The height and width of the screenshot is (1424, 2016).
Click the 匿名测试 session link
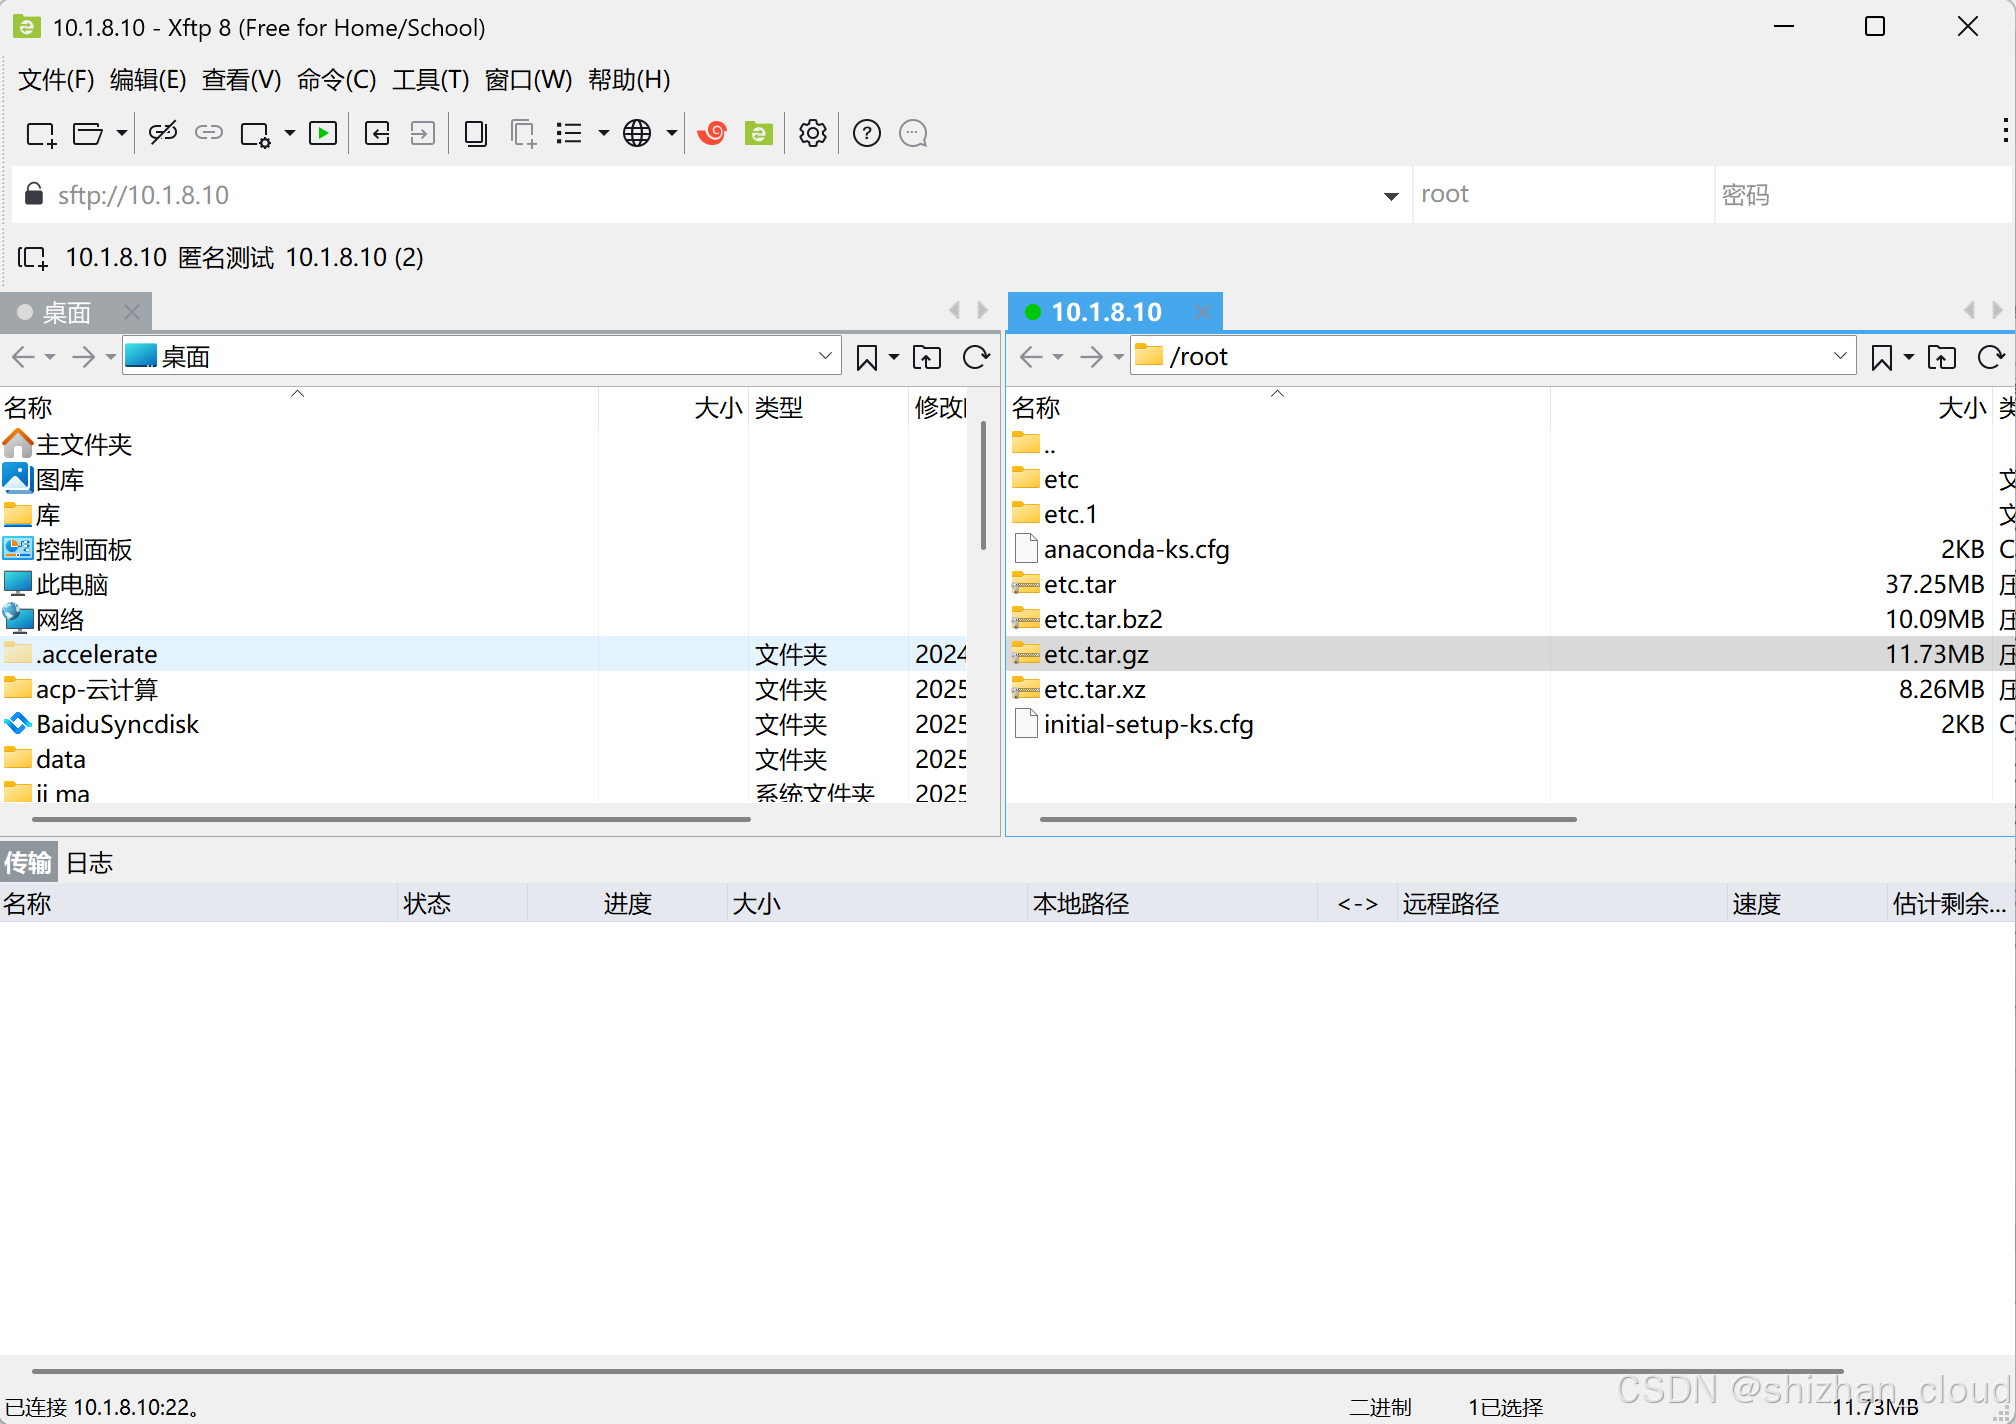(226, 258)
